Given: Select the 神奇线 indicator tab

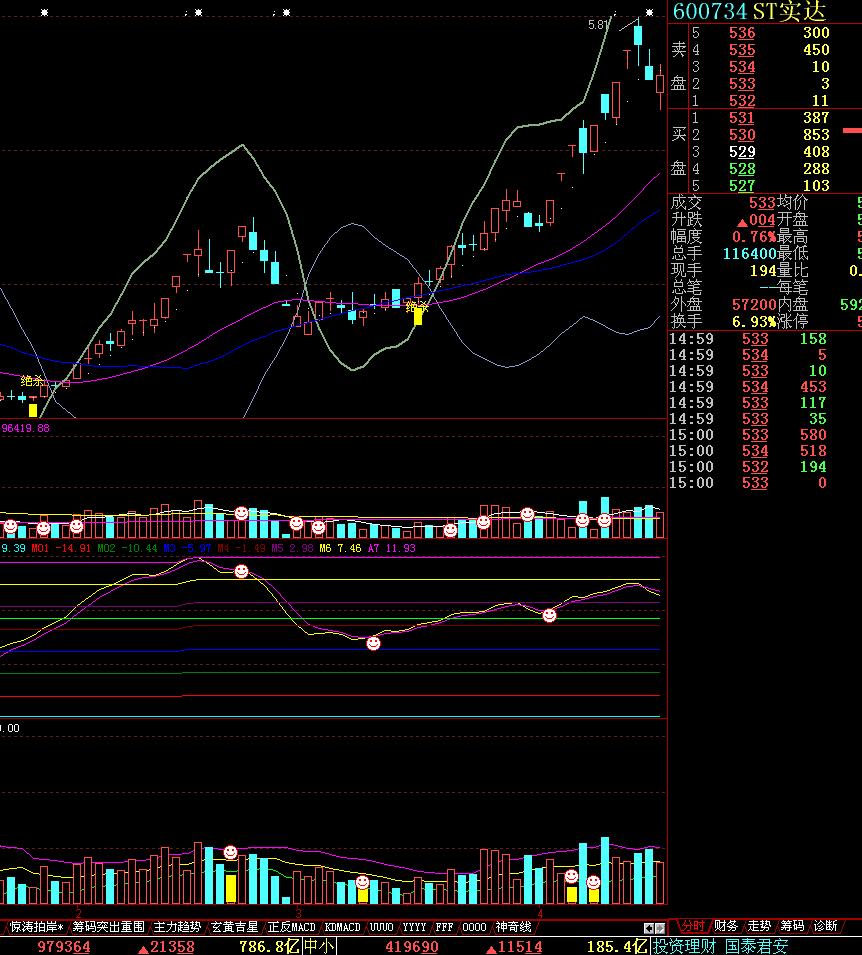Looking at the screenshot, I should pyautogui.click(x=513, y=927).
